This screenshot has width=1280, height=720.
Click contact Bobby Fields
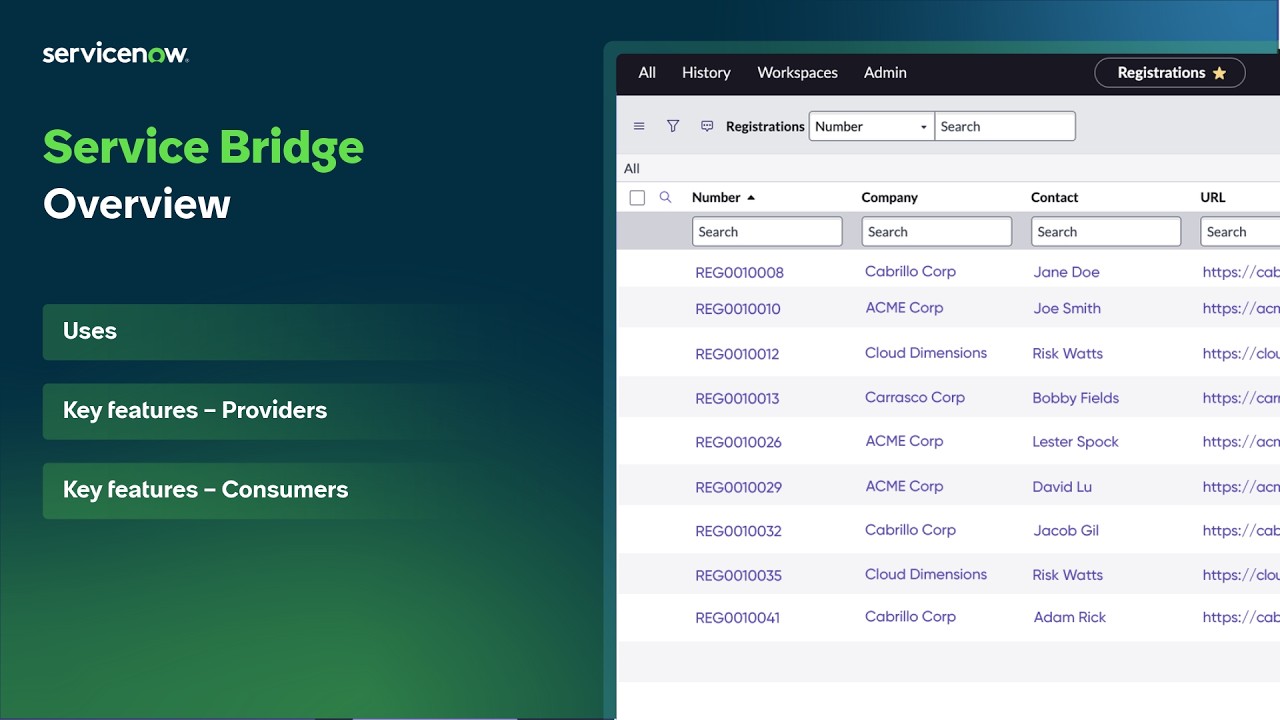(x=1076, y=398)
